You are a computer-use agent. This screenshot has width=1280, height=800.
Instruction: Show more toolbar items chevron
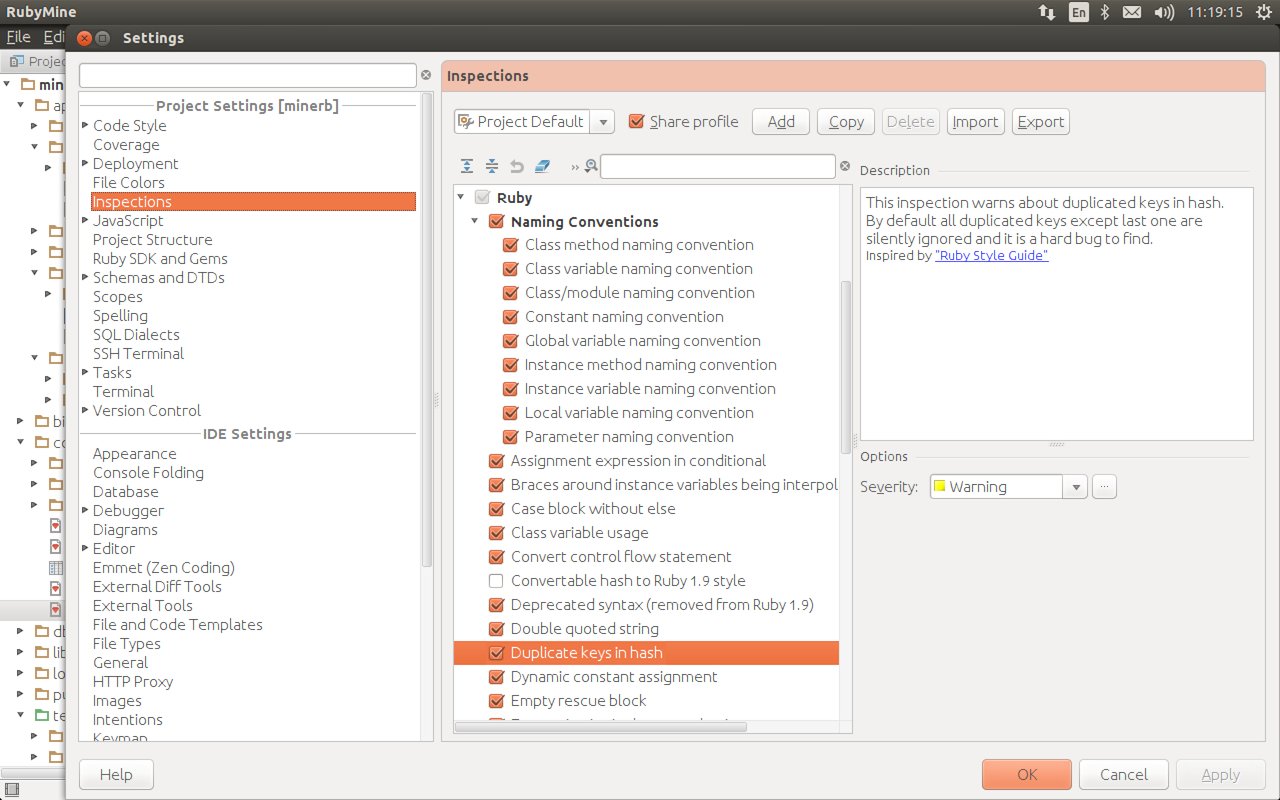[575, 167]
